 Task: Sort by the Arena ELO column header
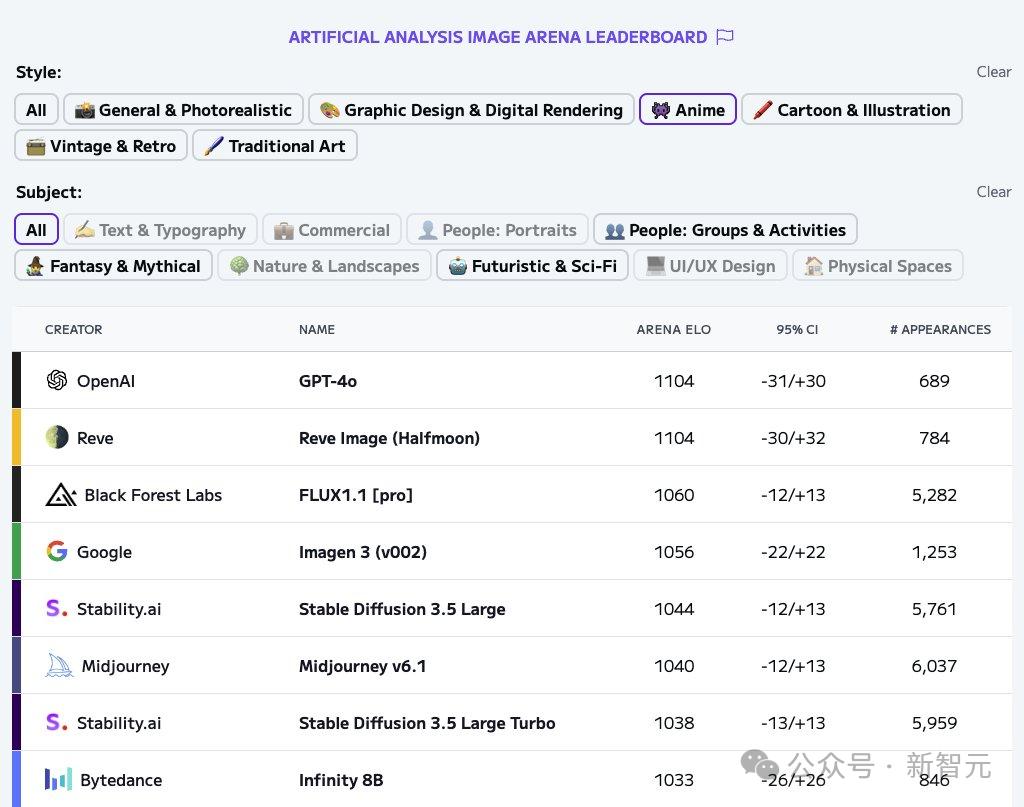674,330
